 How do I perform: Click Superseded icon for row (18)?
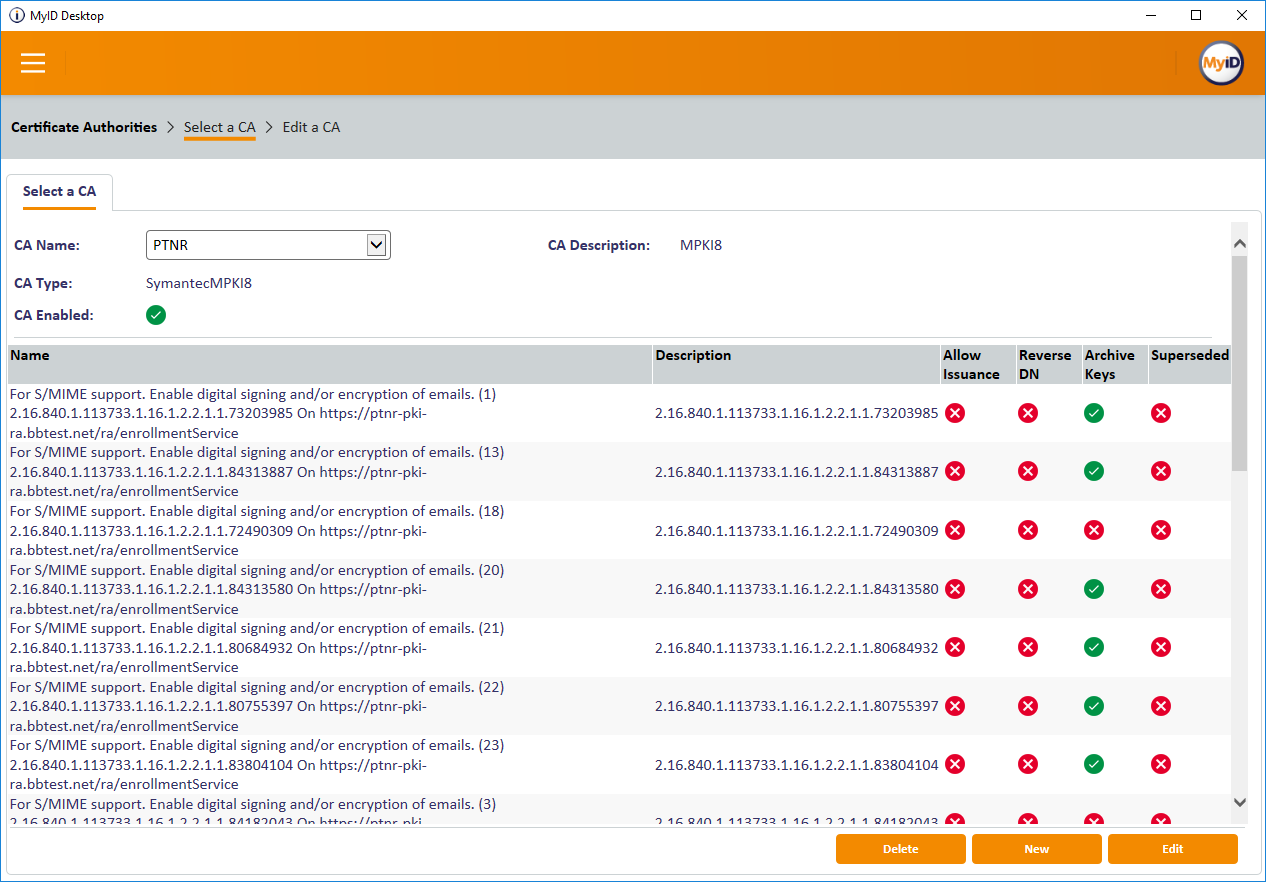[x=1161, y=530]
